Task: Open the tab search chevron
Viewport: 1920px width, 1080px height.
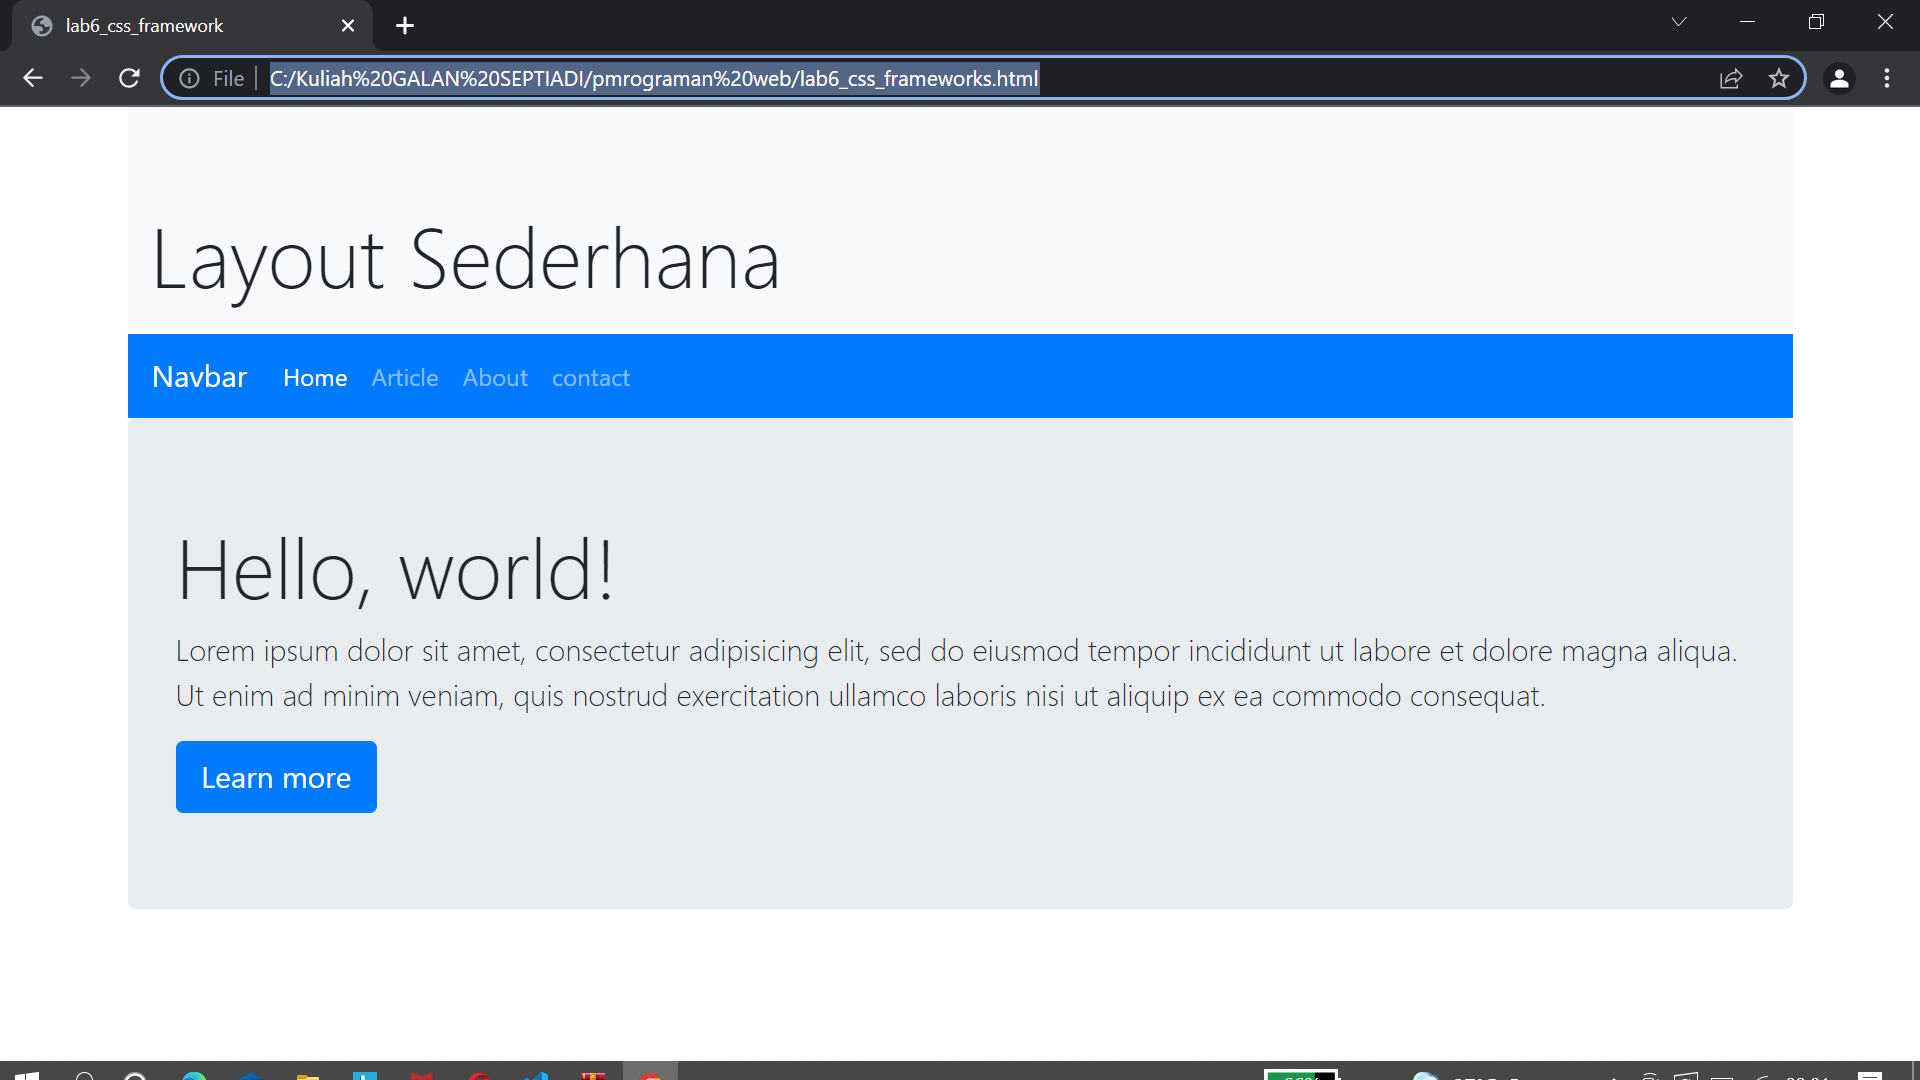Action: tap(1679, 21)
